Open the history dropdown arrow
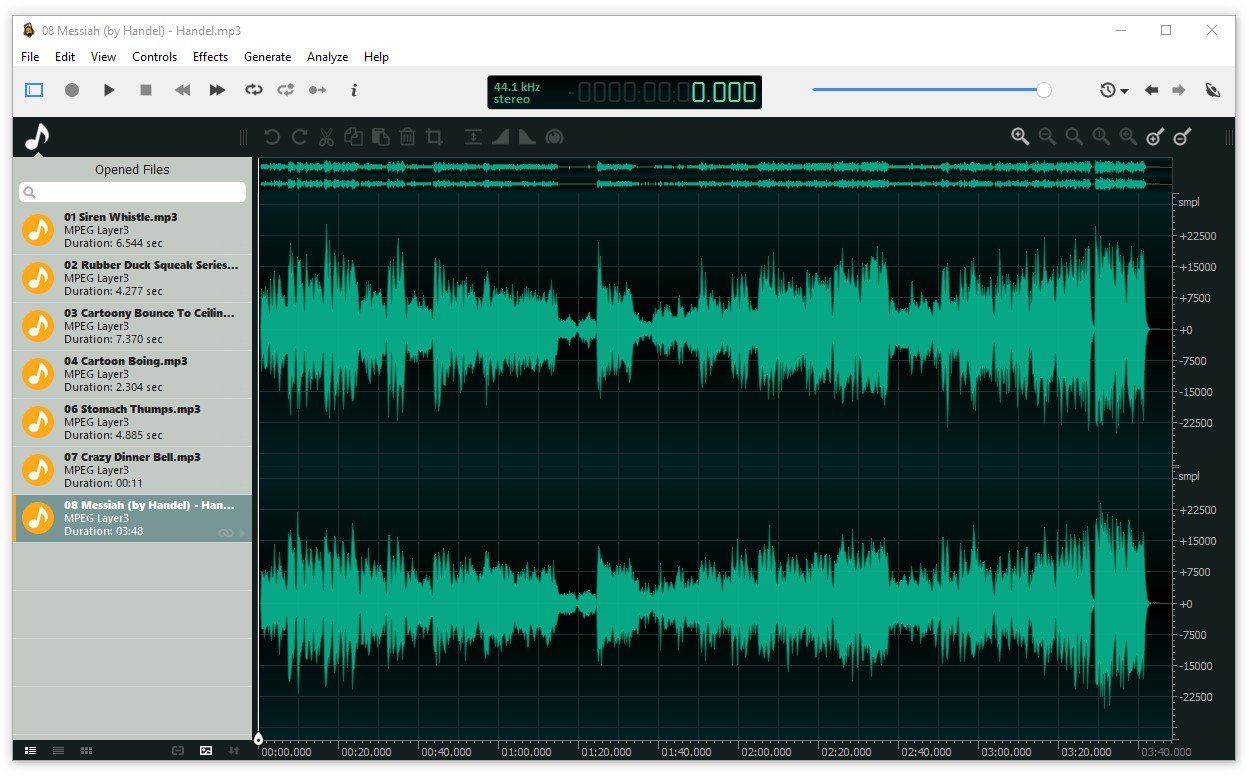Image resolution: width=1249 pixels, height=778 pixels. coord(1124,91)
